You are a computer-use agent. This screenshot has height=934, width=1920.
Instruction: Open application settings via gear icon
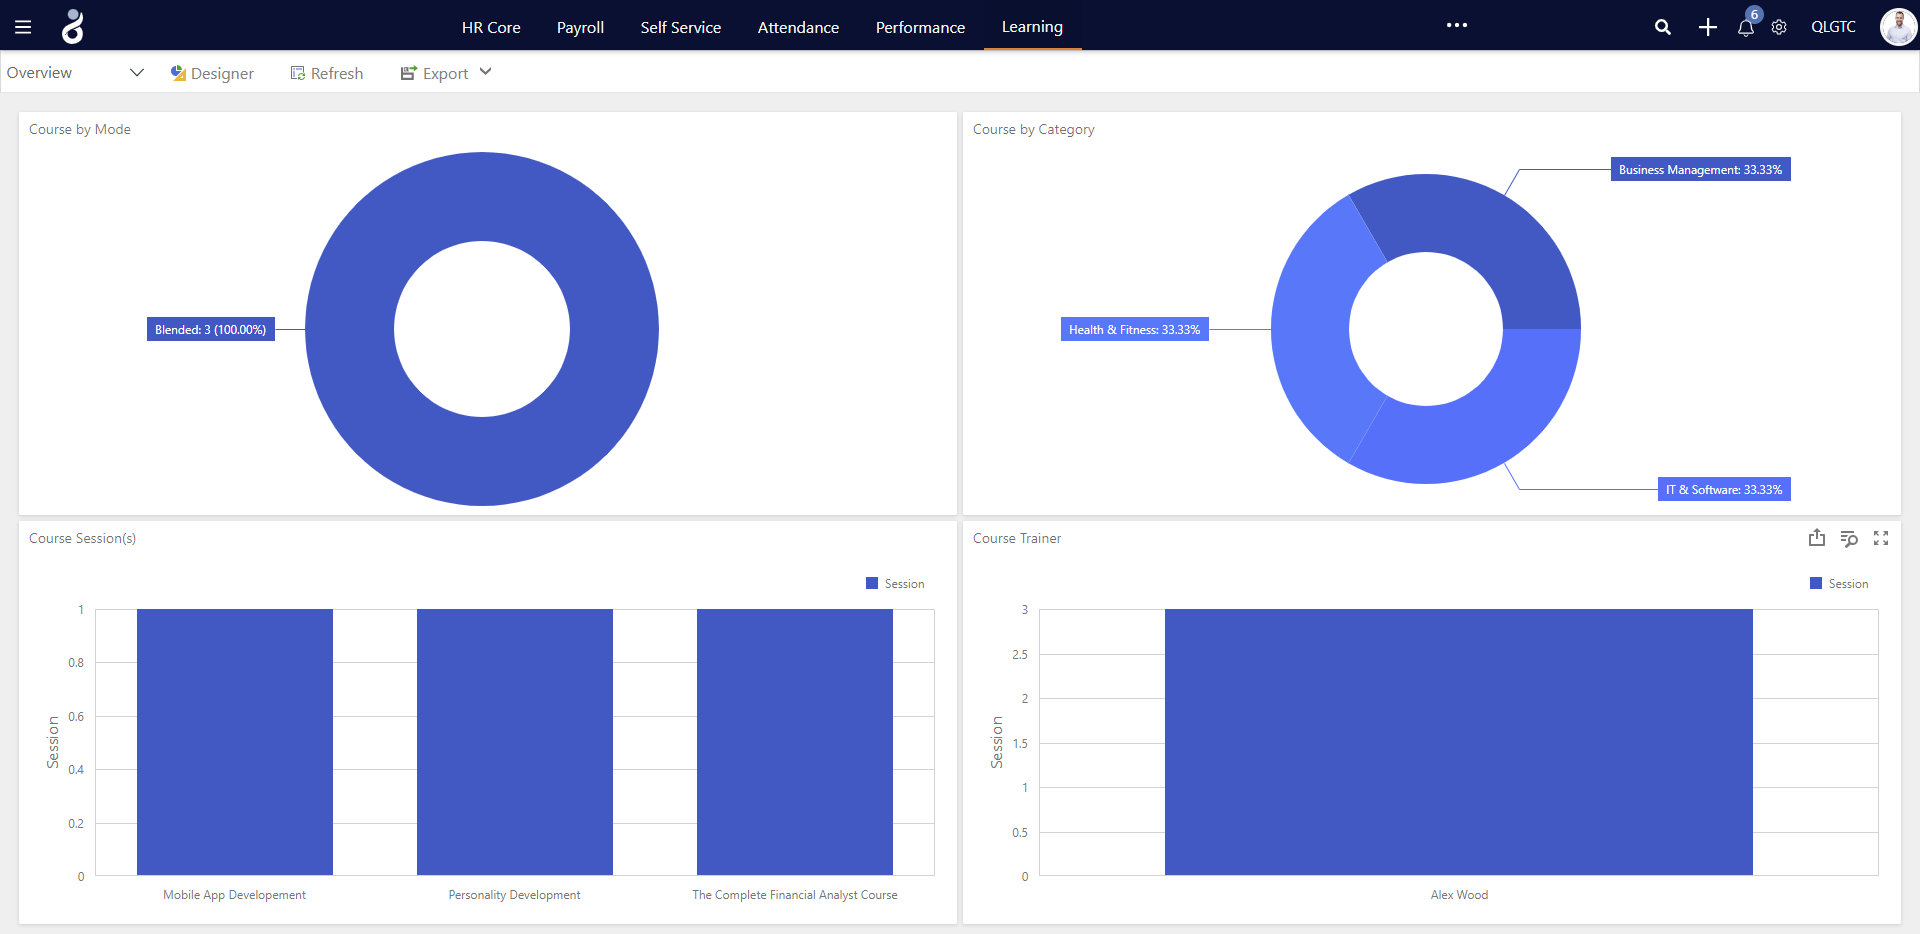coord(1779,27)
